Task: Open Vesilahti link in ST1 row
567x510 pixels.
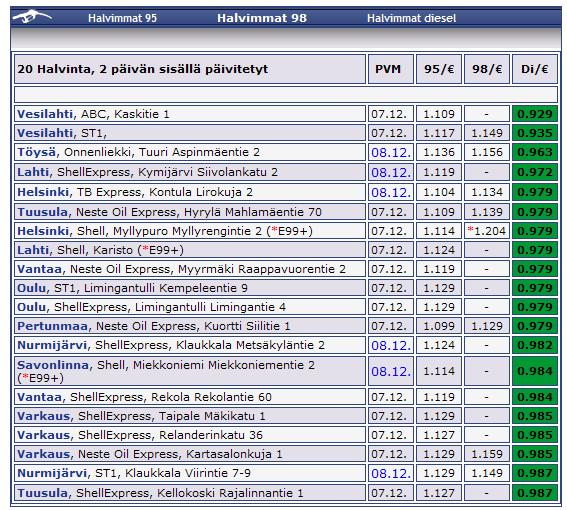Action: (x=45, y=133)
